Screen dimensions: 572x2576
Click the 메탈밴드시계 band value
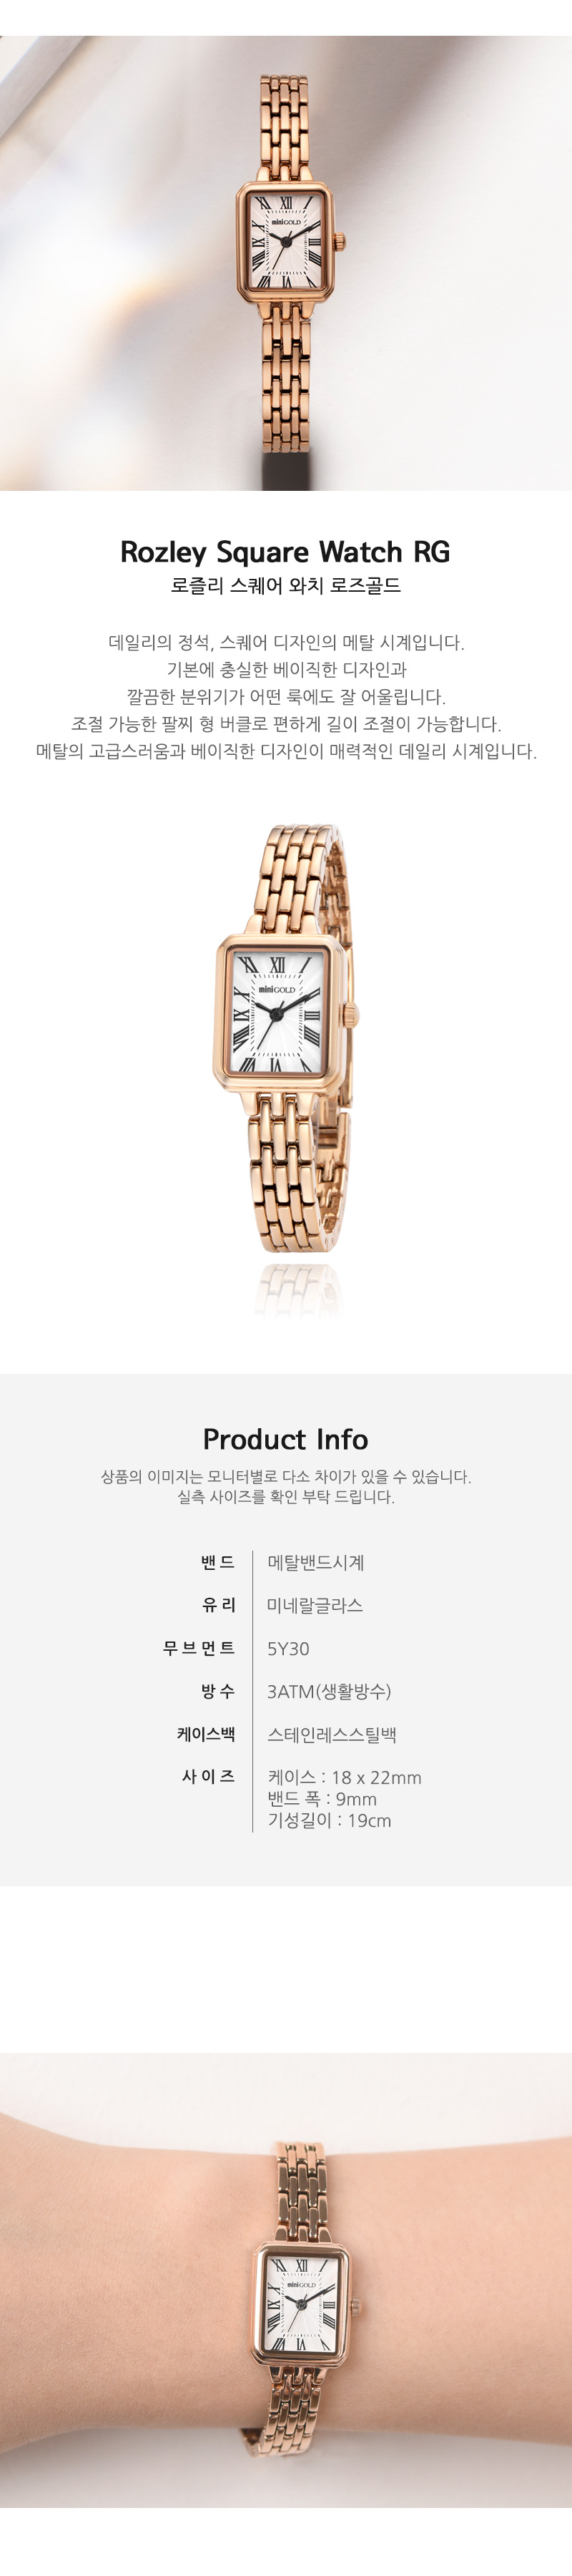(316, 1562)
